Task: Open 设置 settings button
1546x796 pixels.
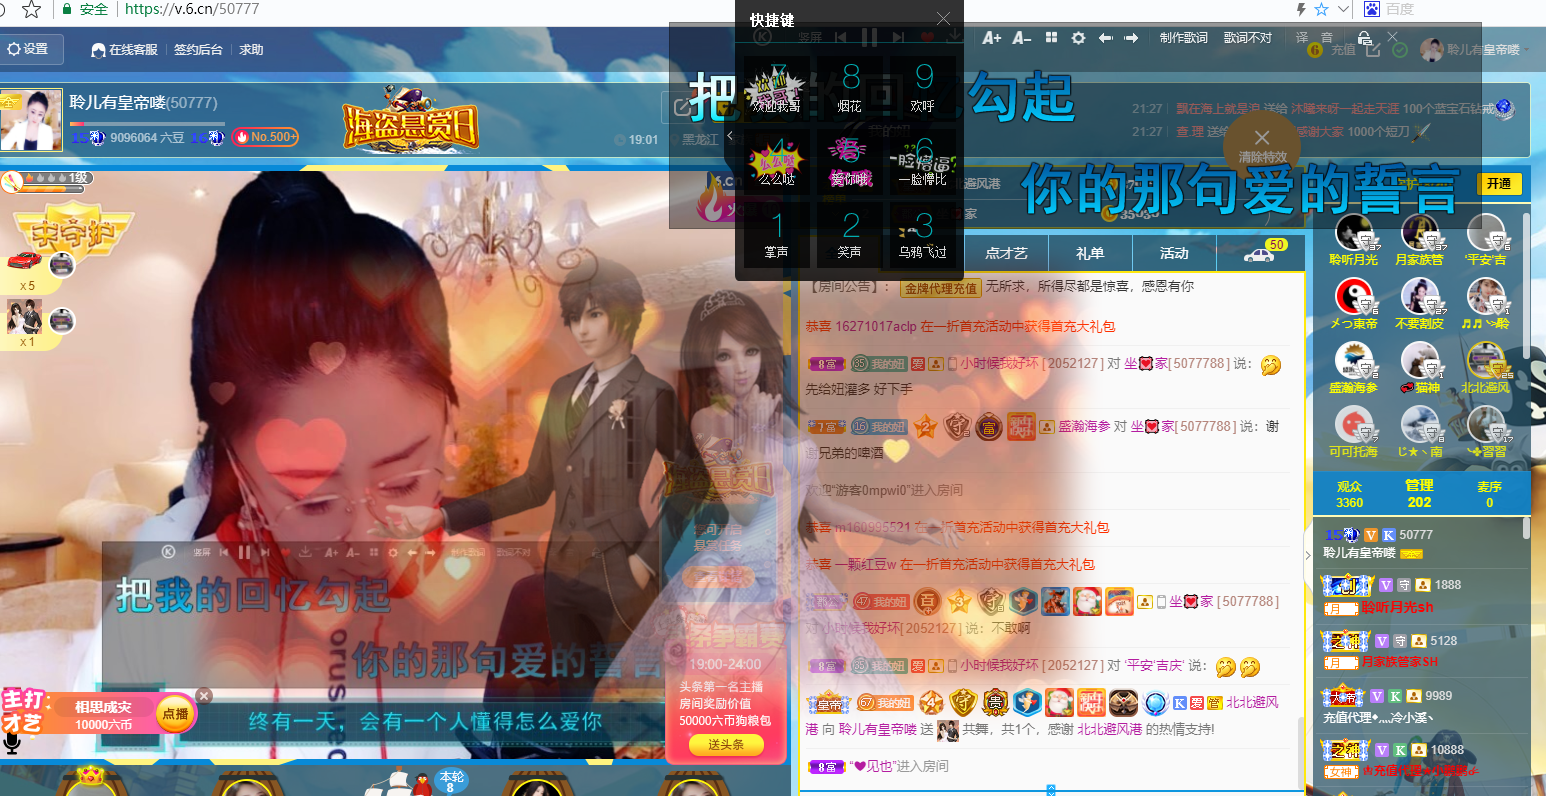Action: 30,49
